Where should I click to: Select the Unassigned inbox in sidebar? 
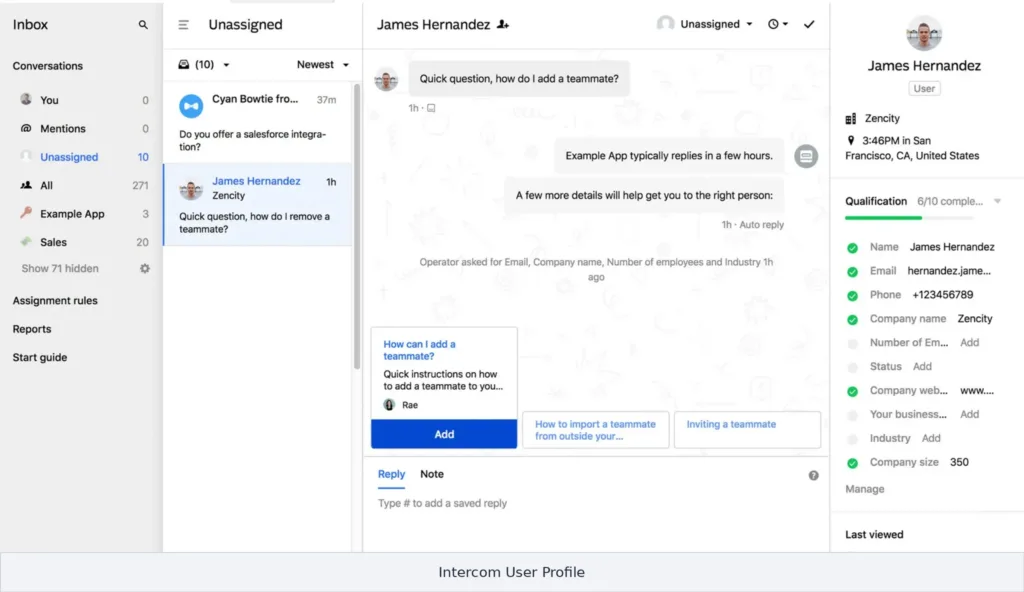[82, 157]
